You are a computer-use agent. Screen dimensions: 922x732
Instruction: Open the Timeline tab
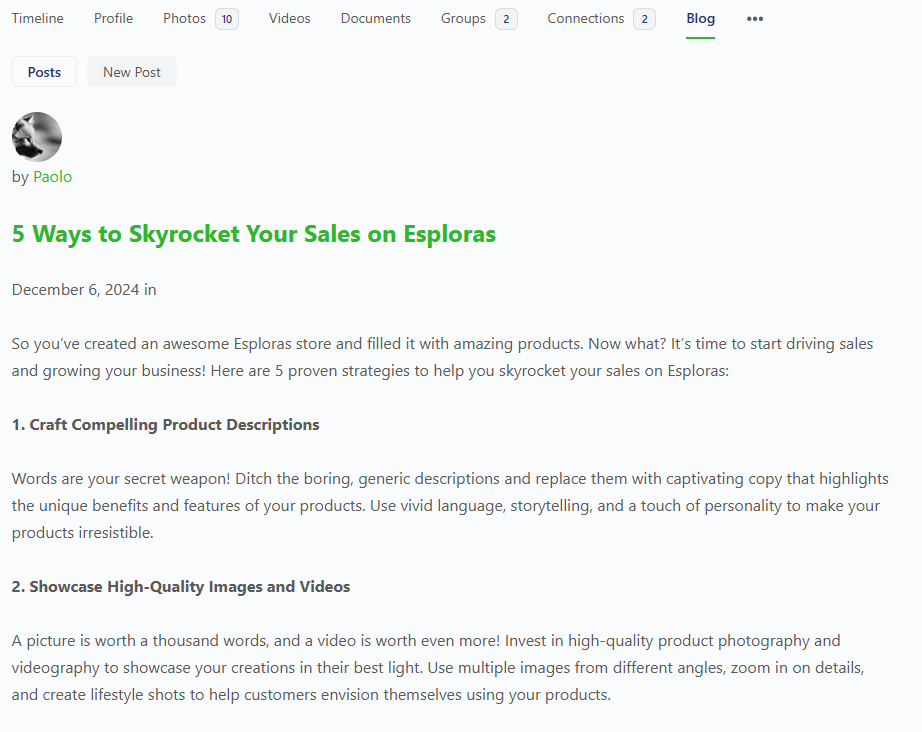38,19
